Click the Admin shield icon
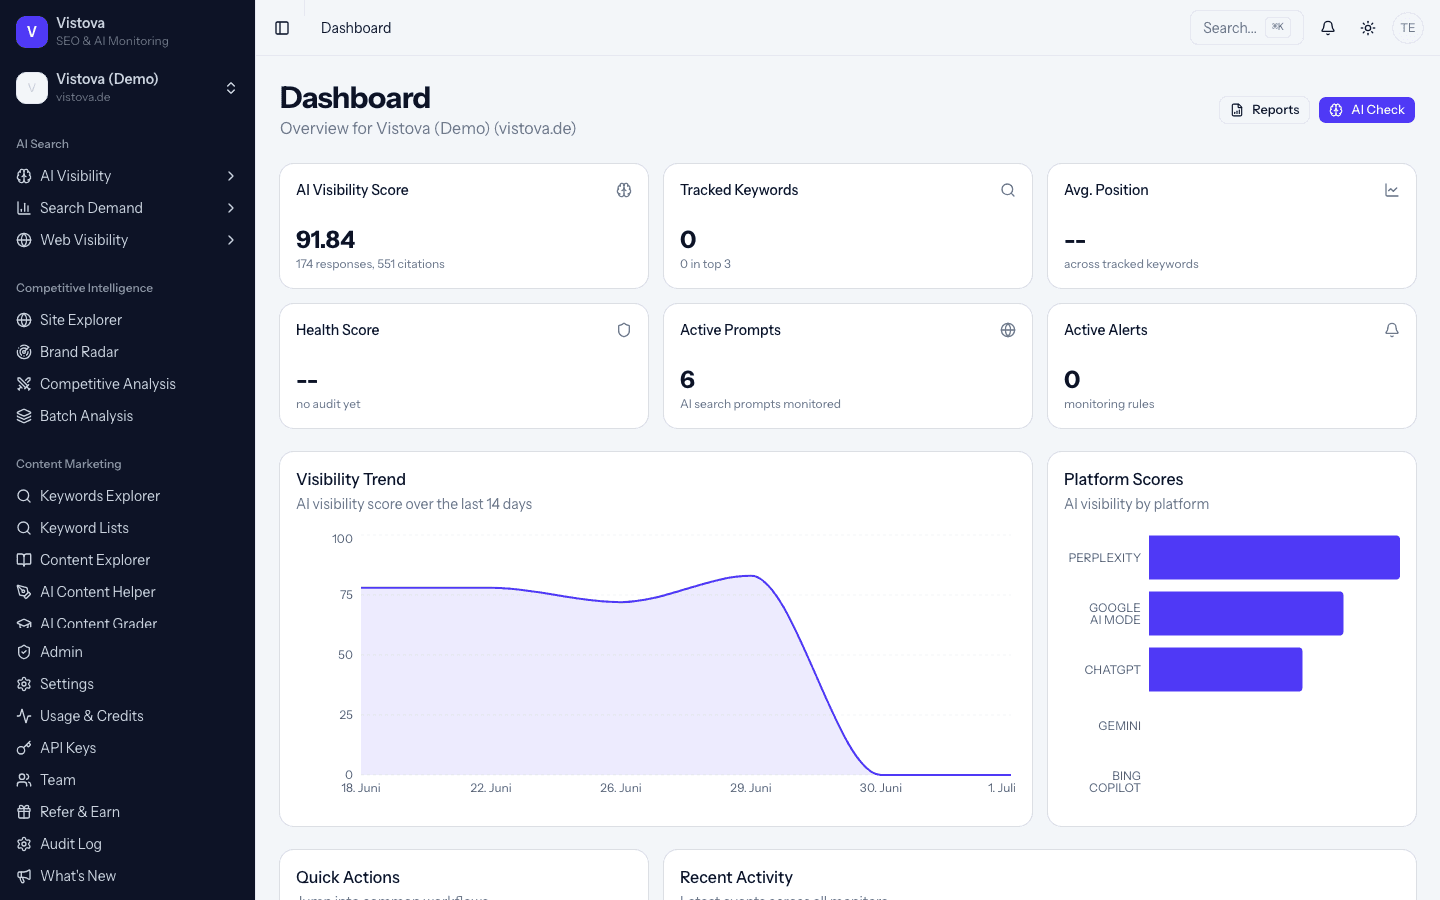Viewport: 1440px width, 900px height. pos(24,652)
